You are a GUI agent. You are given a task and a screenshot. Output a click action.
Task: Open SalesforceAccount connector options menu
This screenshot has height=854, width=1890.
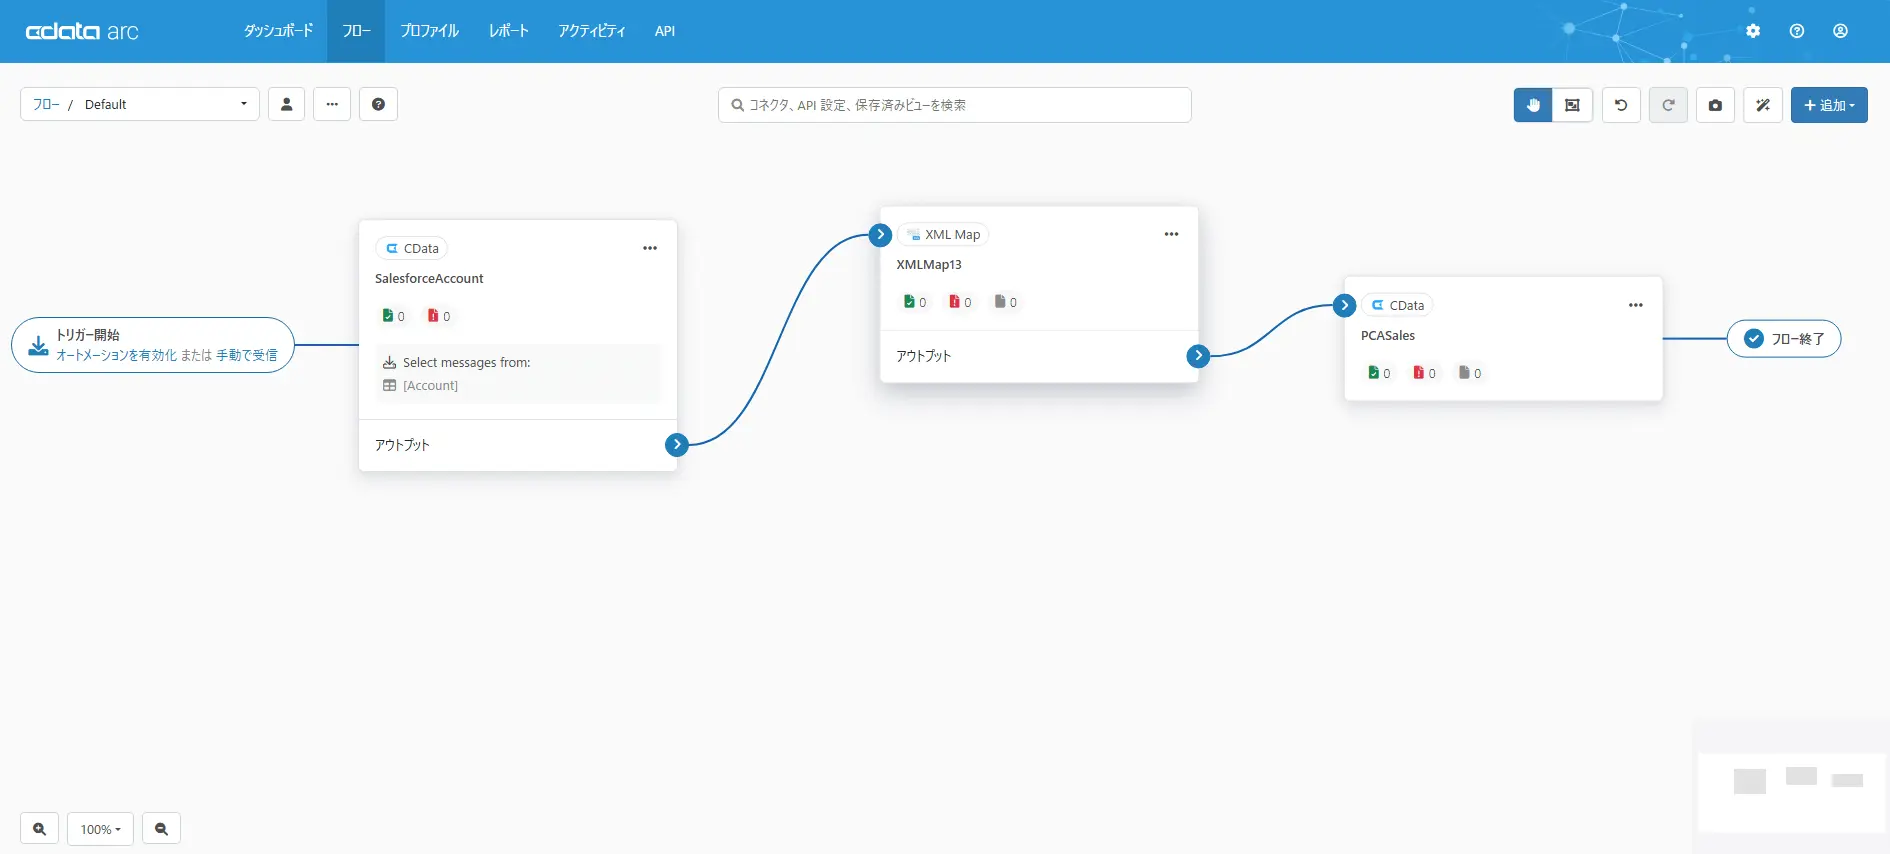(650, 248)
